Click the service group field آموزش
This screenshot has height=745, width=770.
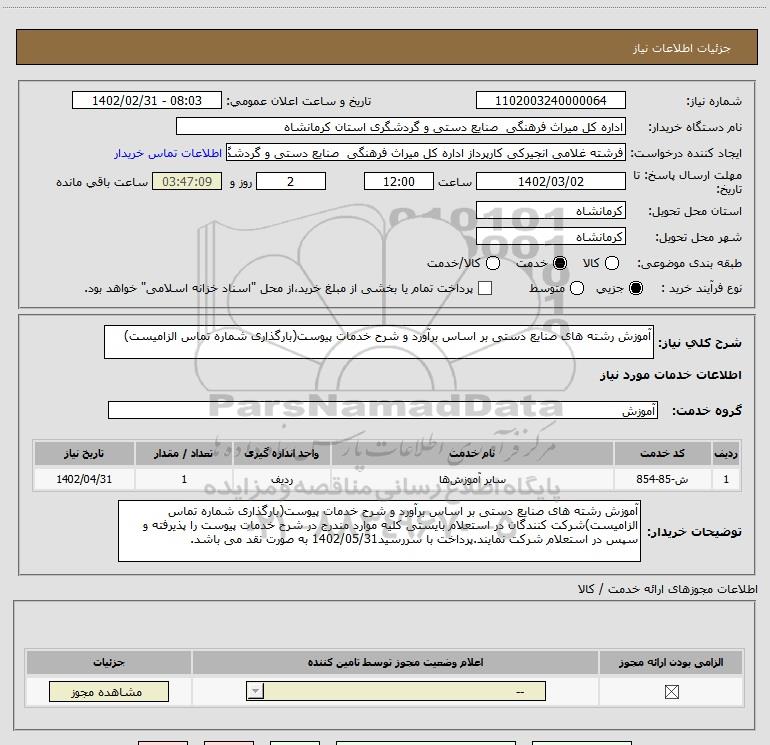383,410
